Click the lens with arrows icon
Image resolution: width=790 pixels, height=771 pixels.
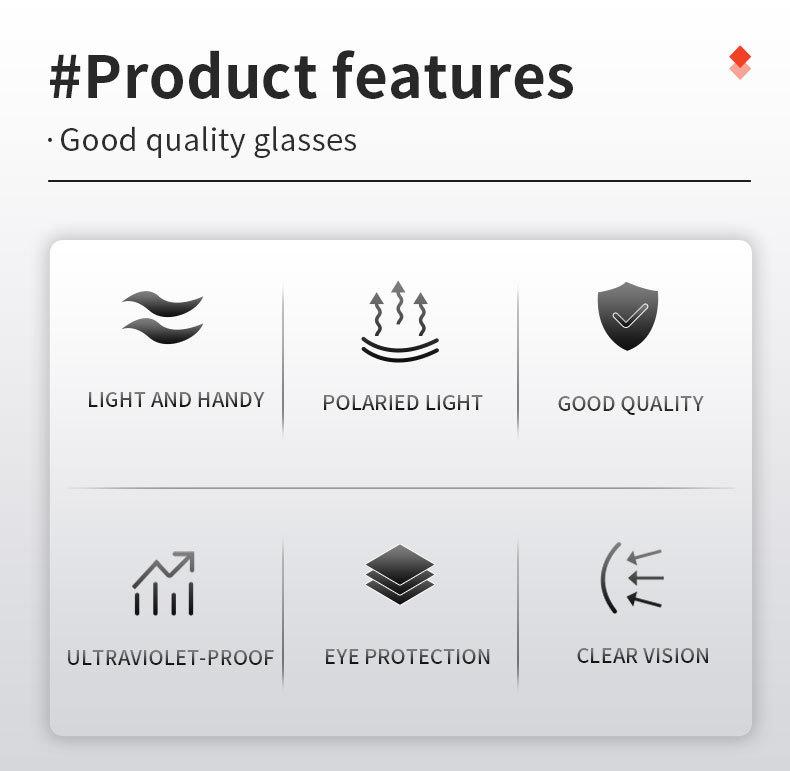pyautogui.click(x=631, y=576)
